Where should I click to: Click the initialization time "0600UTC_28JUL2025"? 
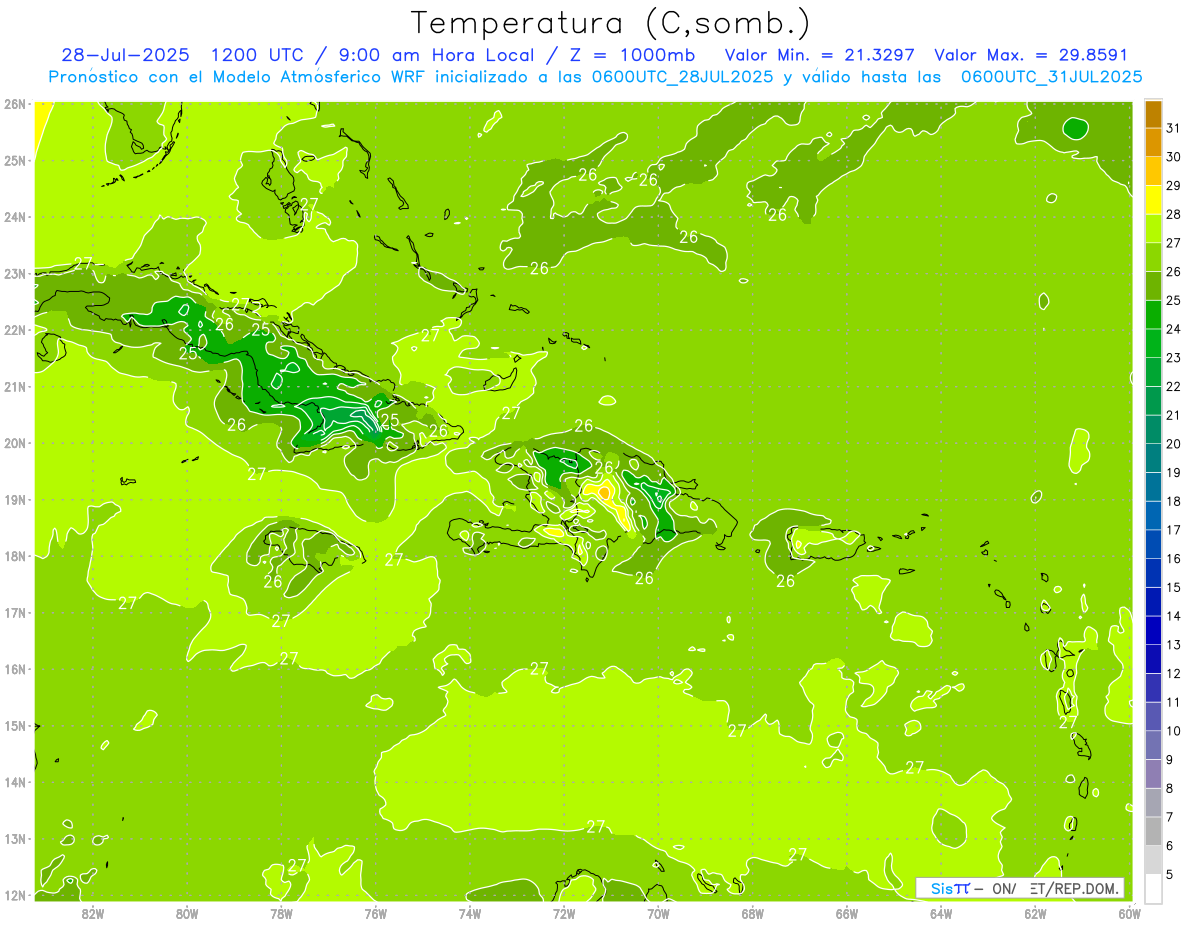(681, 77)
